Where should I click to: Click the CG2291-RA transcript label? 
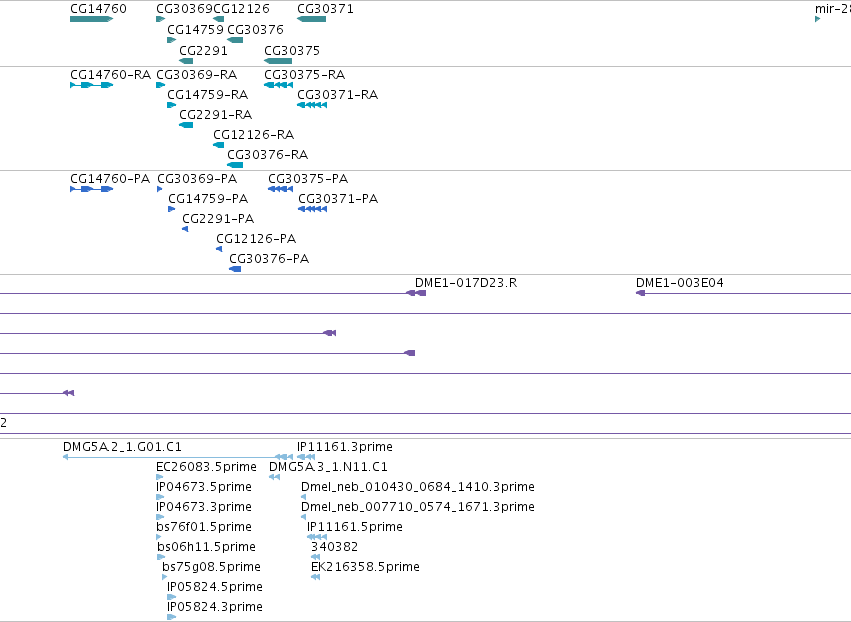[215, 115]
